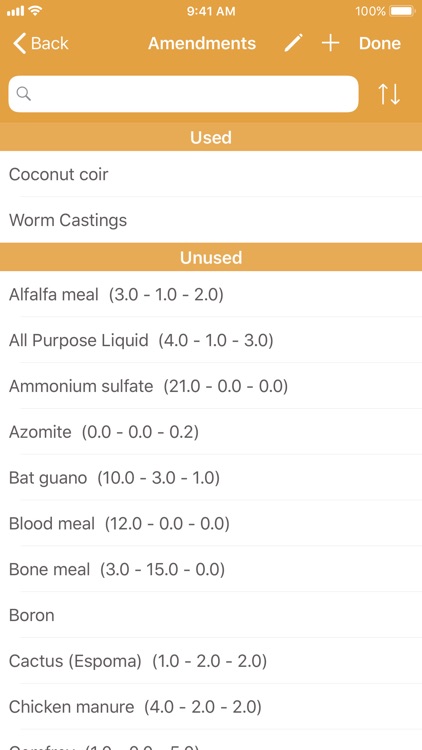422x750 pixels.
Task: Choose All Purpose Liquid amendment
Action: [211, 340]
